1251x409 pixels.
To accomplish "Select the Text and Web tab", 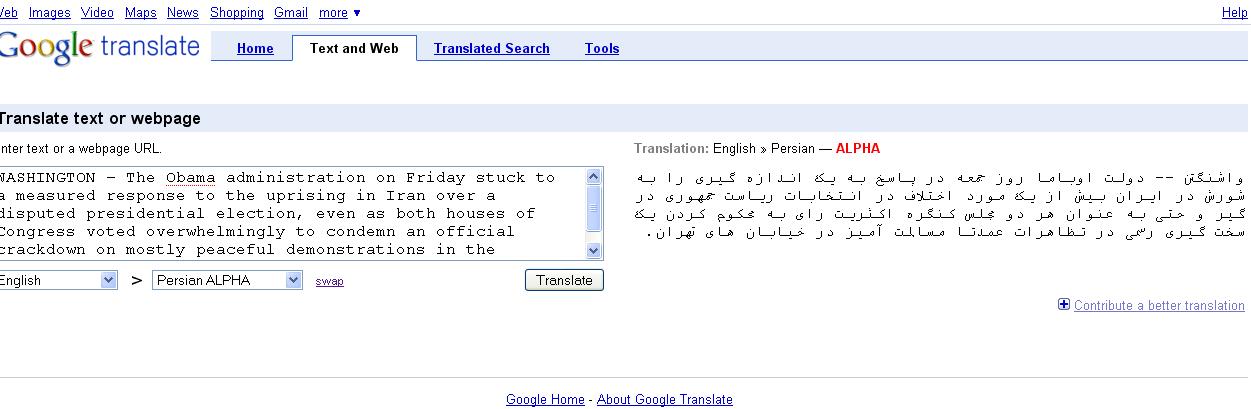I will tap(354, 48).
